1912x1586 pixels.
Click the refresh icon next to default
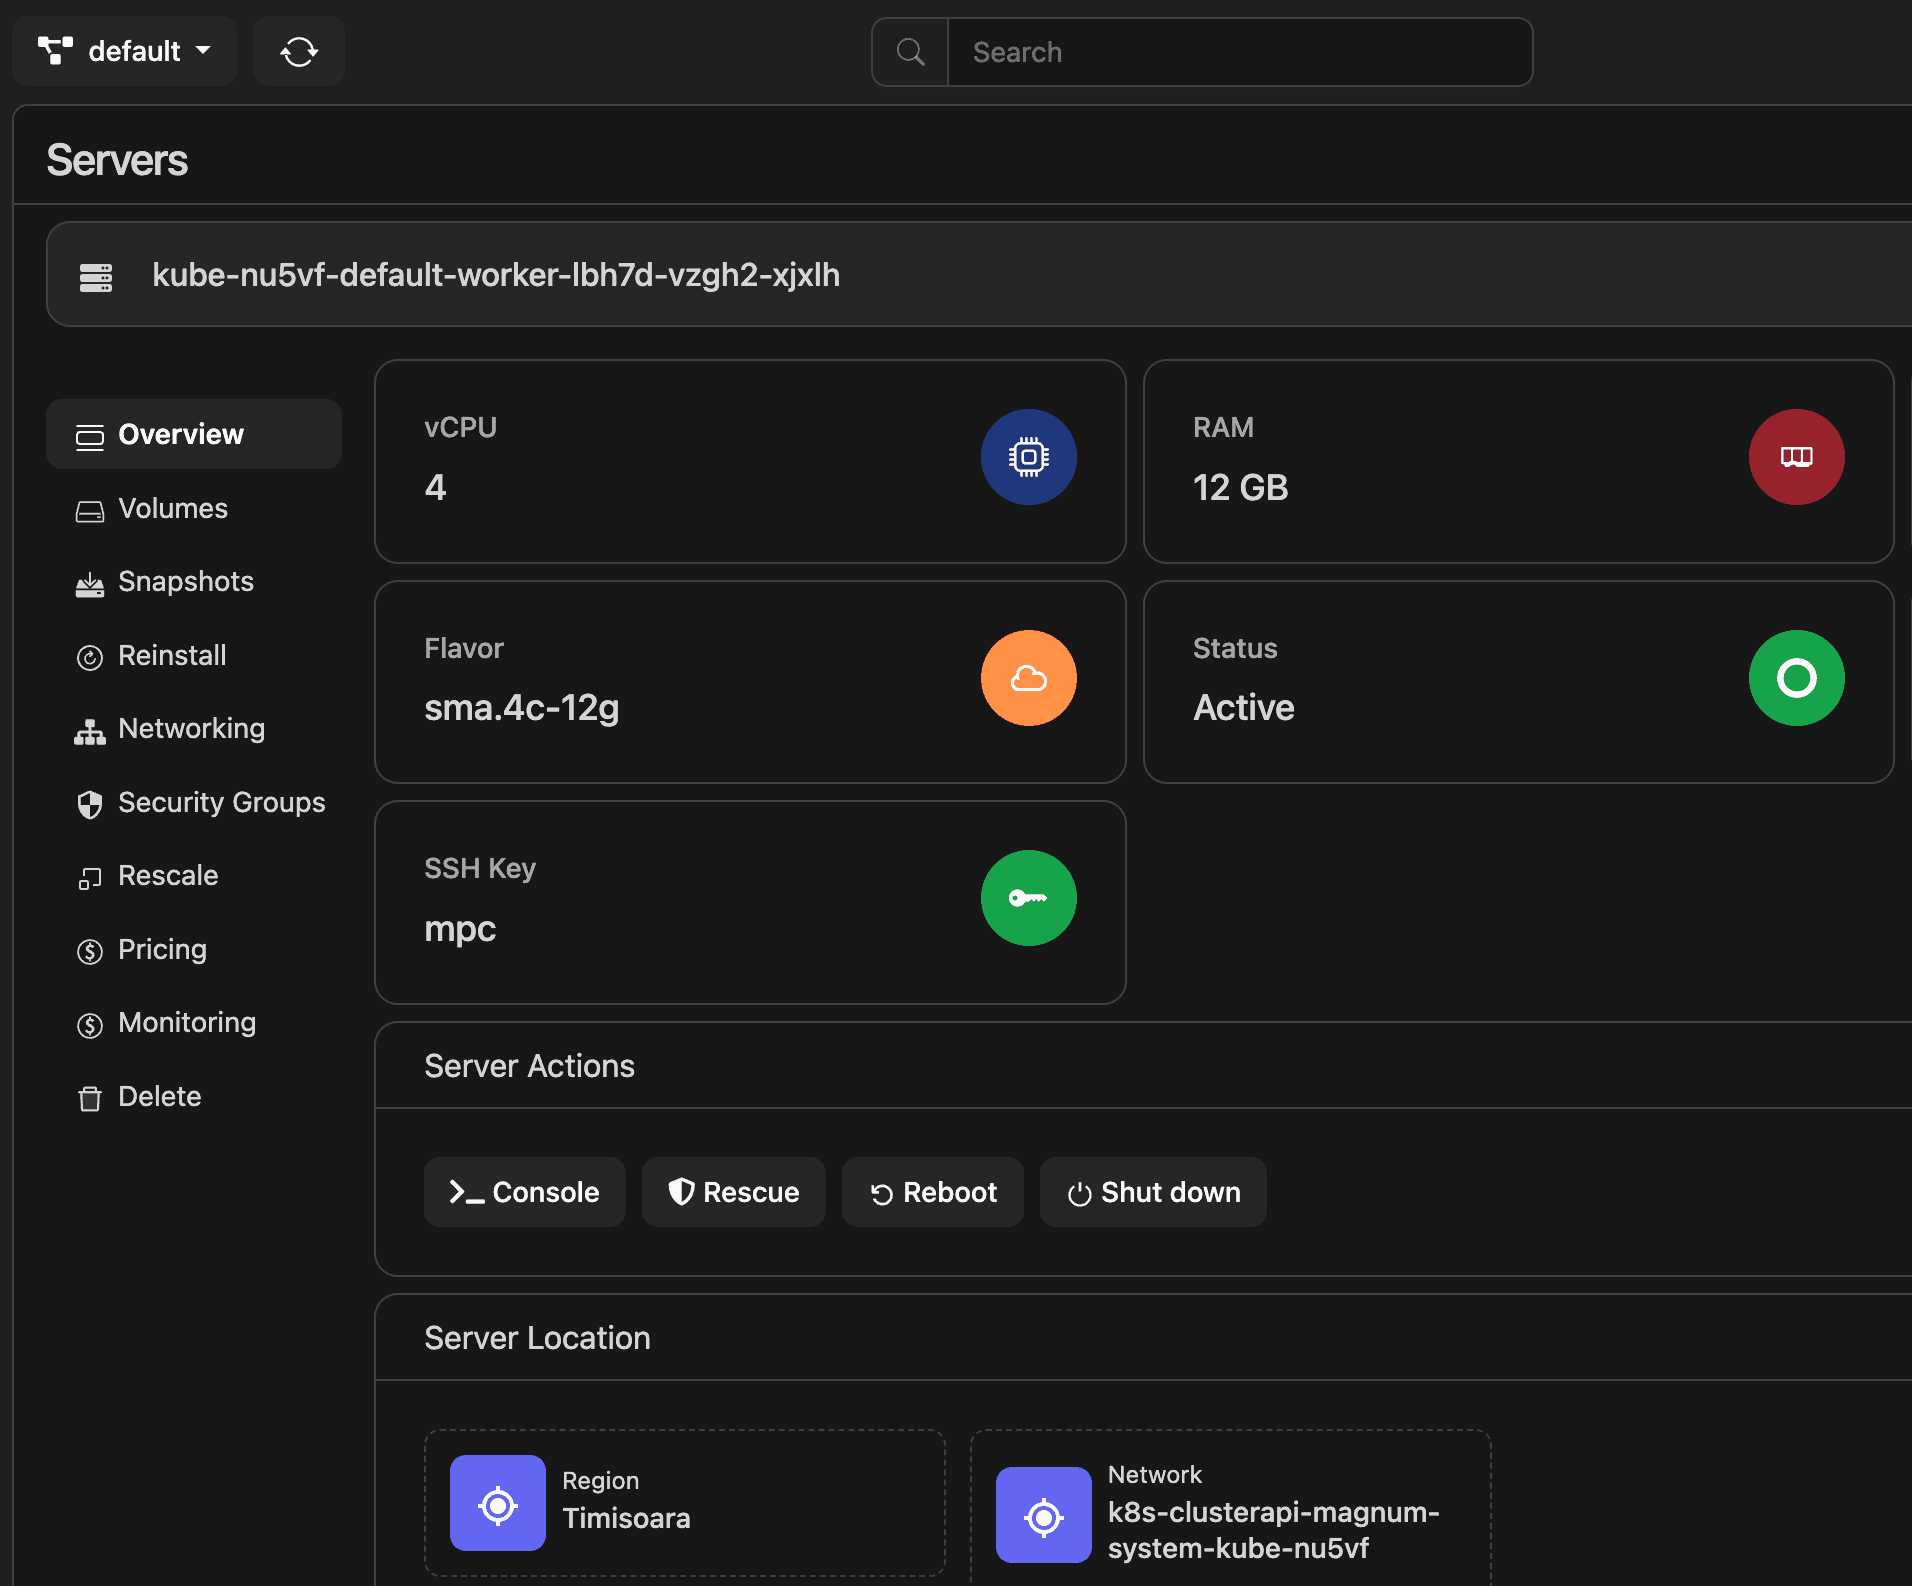pos(298,51)
